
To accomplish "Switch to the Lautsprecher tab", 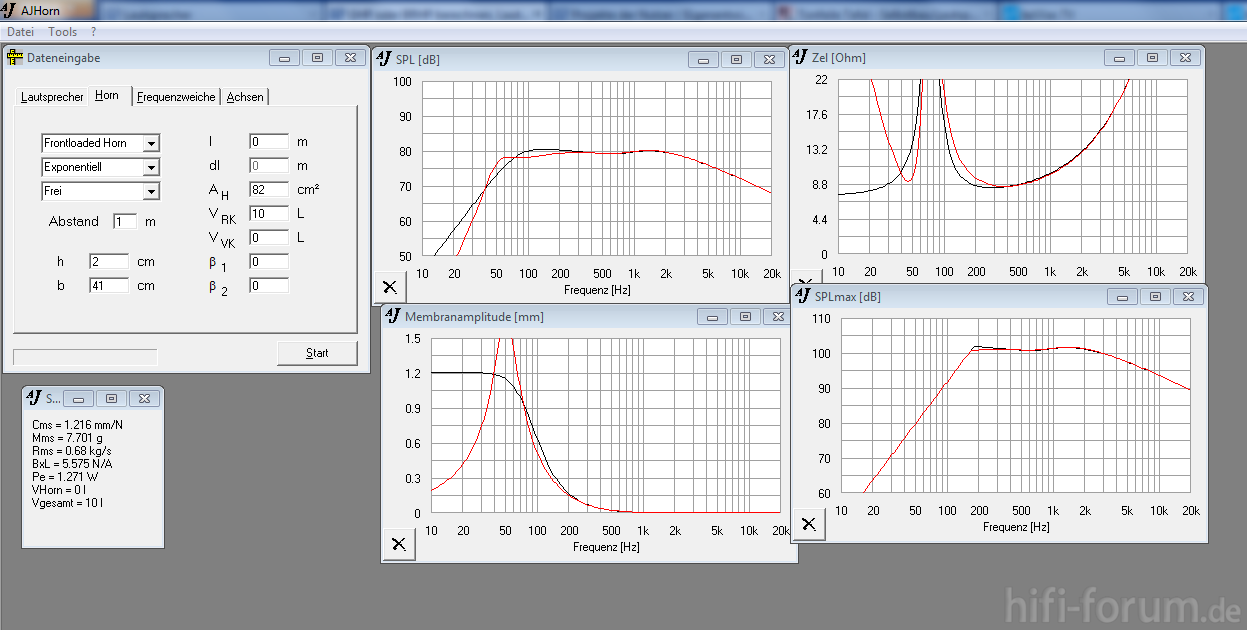I will click(52, 97).
